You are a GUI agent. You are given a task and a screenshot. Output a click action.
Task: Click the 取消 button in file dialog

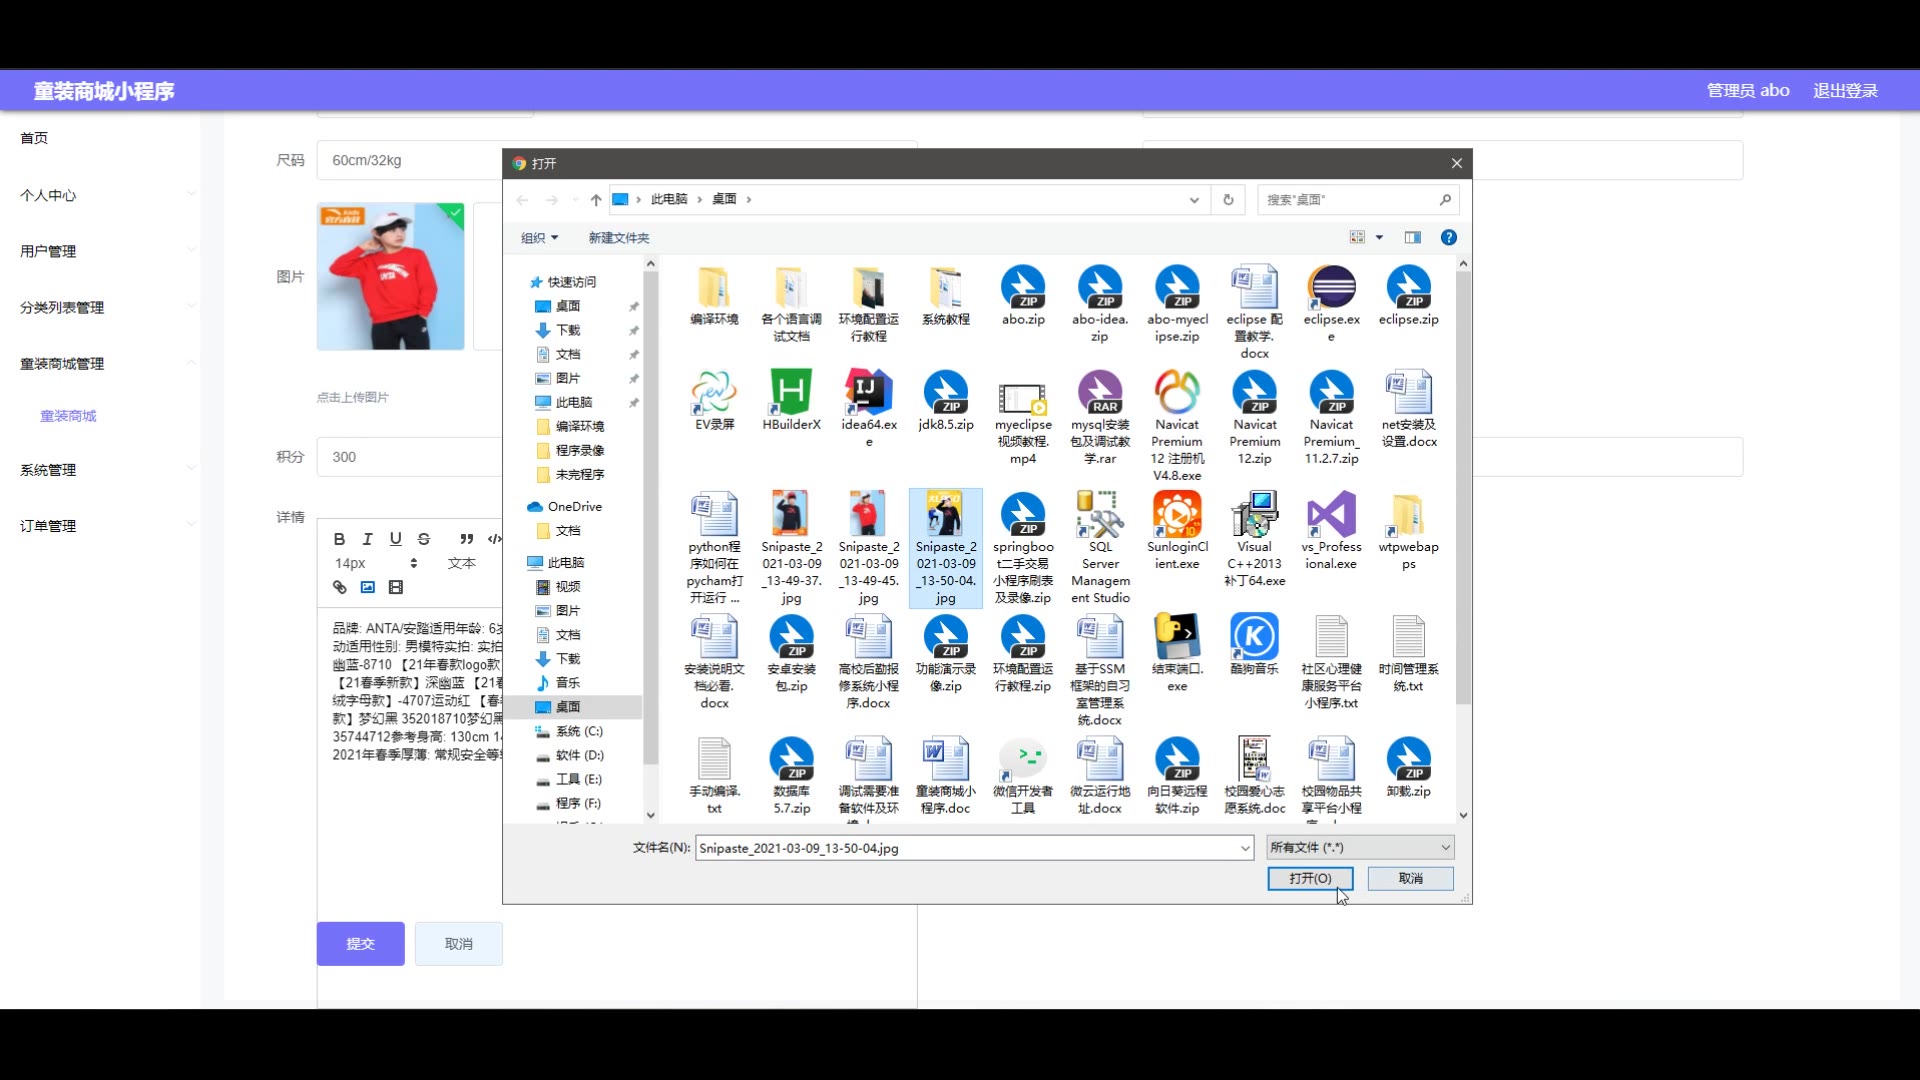(x=1410, y=878)
